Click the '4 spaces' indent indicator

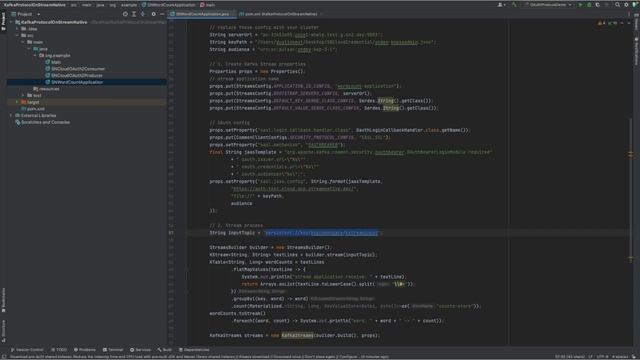point(620,357)
